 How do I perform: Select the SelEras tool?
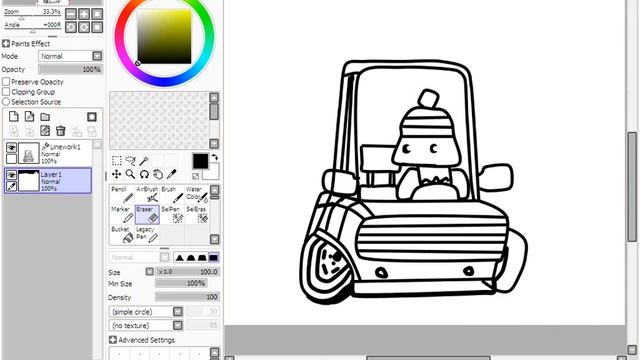click(x=197, y=214)
